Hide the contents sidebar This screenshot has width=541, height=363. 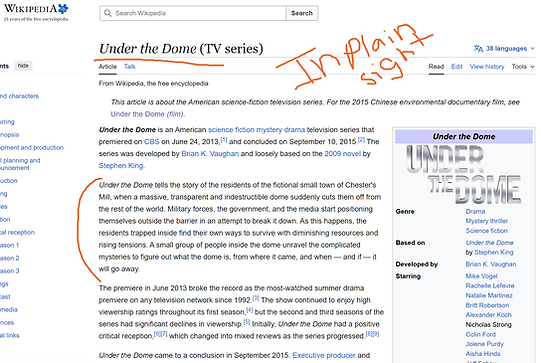point(23,66)
